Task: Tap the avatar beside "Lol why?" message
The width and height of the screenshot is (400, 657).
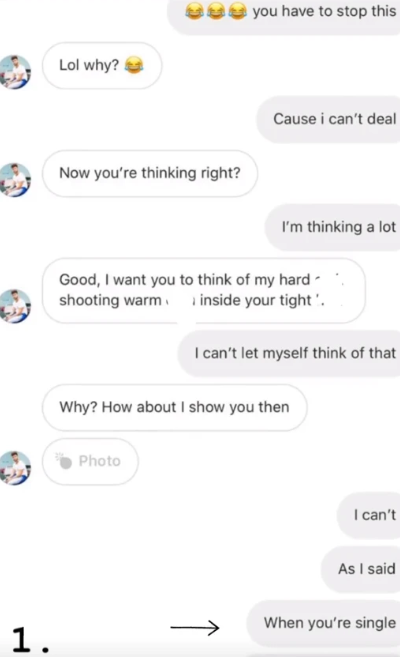Action: coord(15,72)
